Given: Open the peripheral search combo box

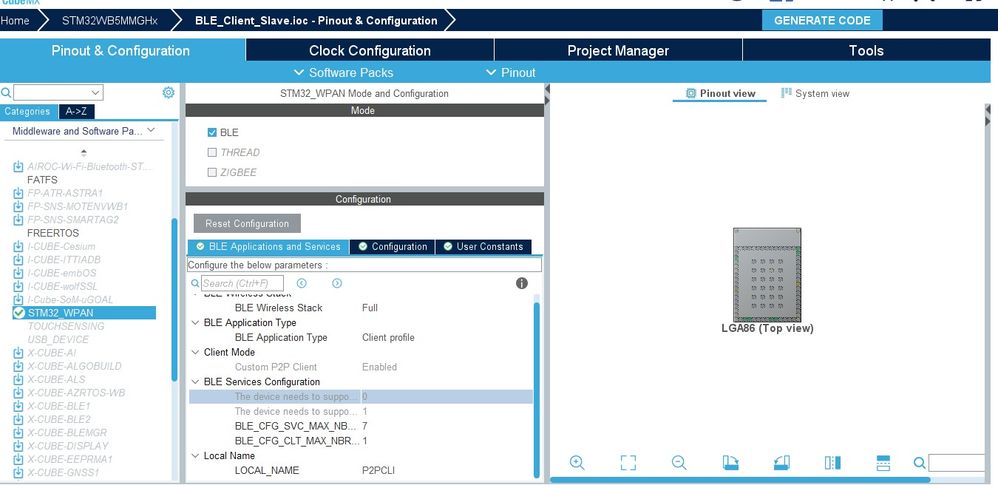Looking at the screenshot, I should point(58,93).
